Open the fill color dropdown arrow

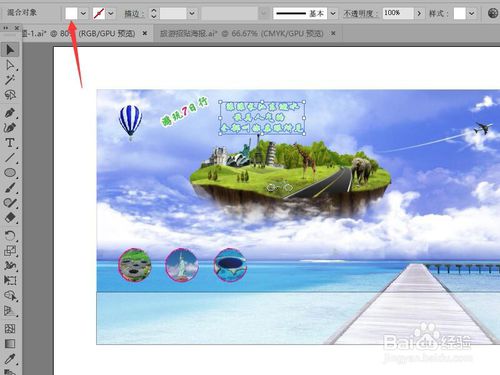(83, 13)
